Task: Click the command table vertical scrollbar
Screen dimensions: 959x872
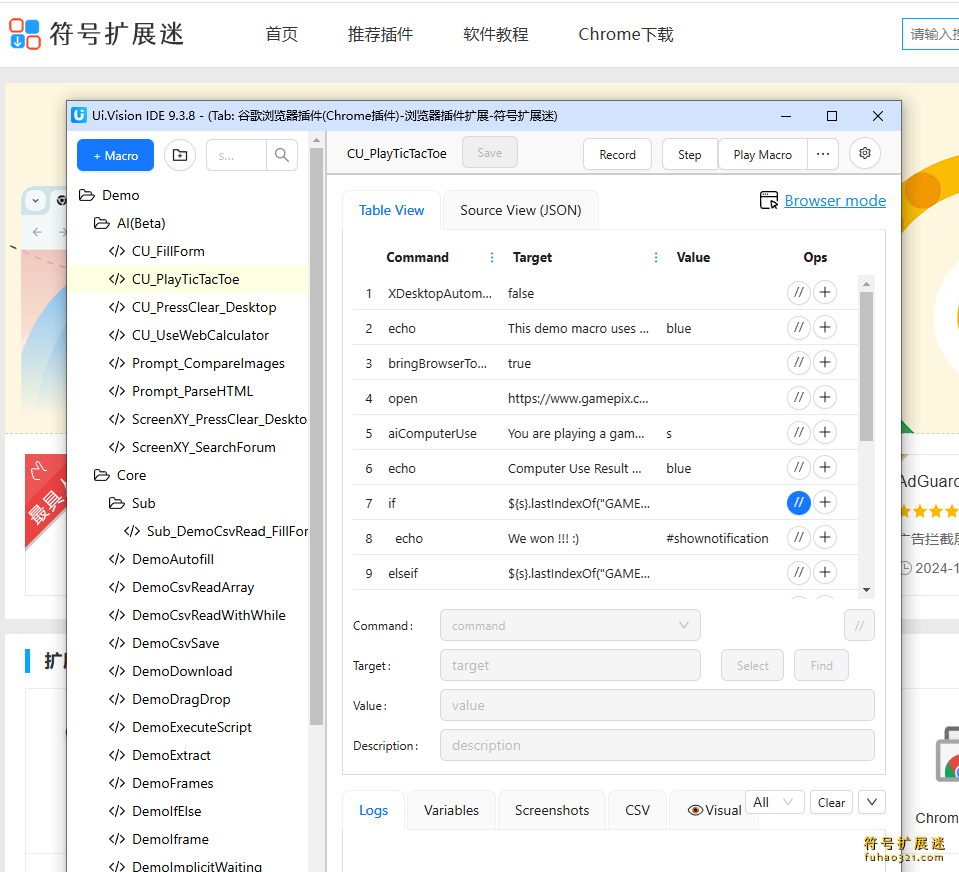Action: pos(866,366)
